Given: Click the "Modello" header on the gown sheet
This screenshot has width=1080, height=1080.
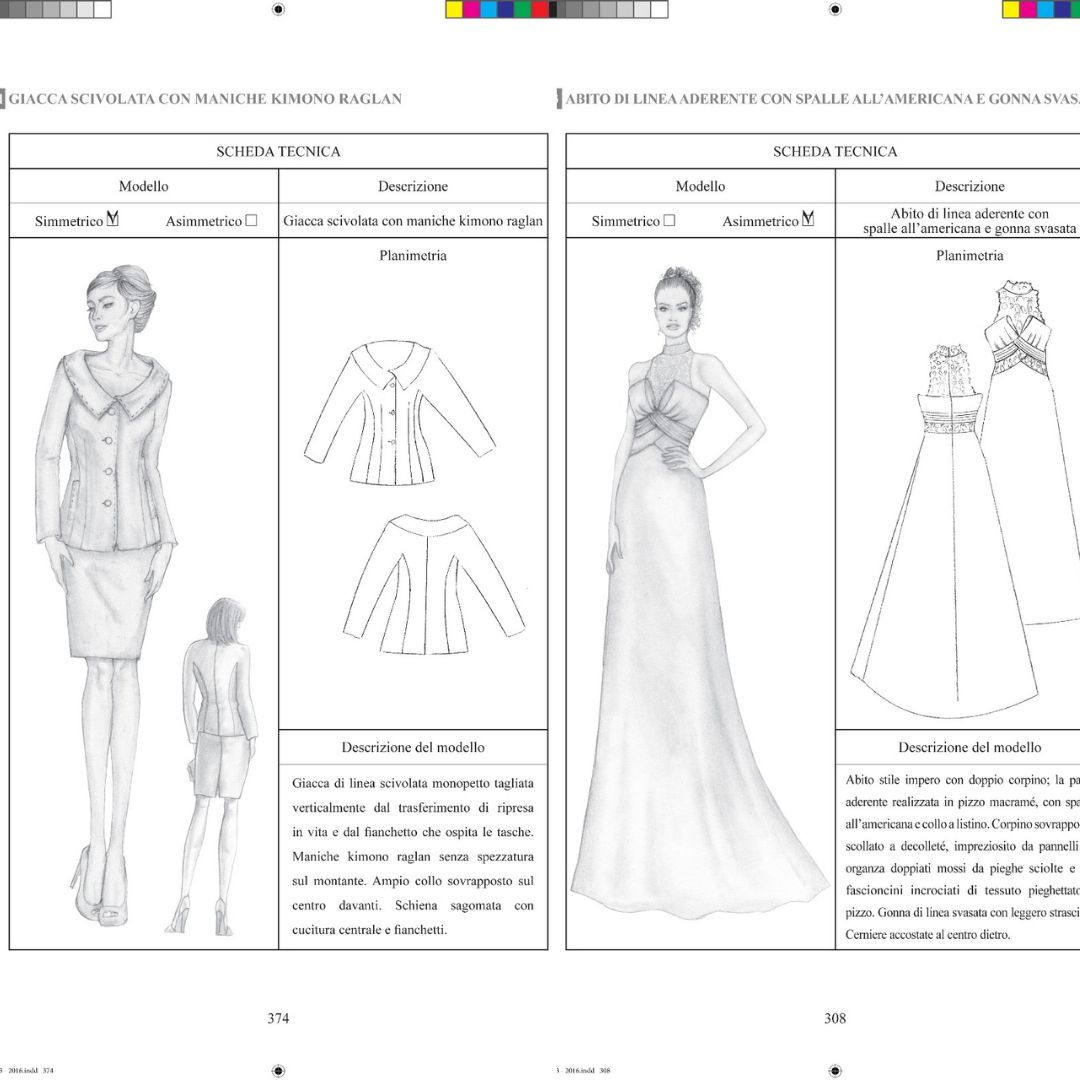Looking at the screenshot, I should coord(700,186).
